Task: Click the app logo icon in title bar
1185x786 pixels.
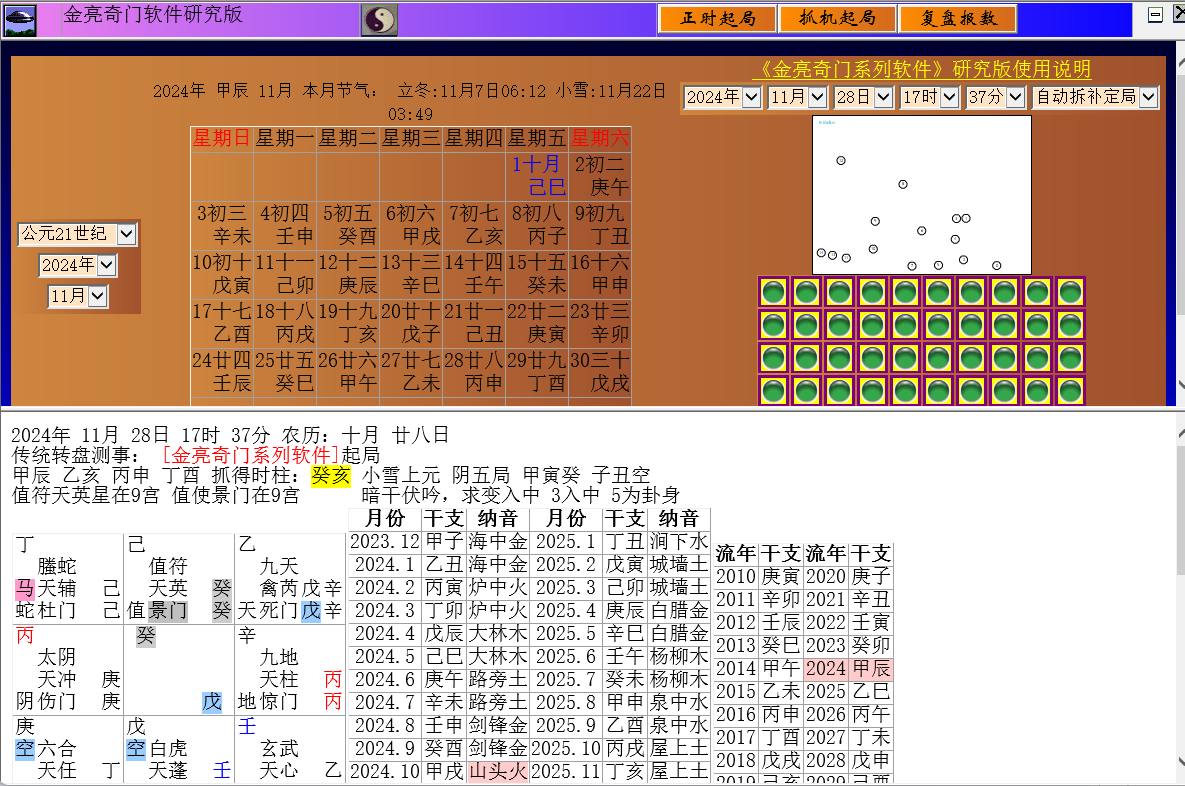Action: tap(20, 19)
